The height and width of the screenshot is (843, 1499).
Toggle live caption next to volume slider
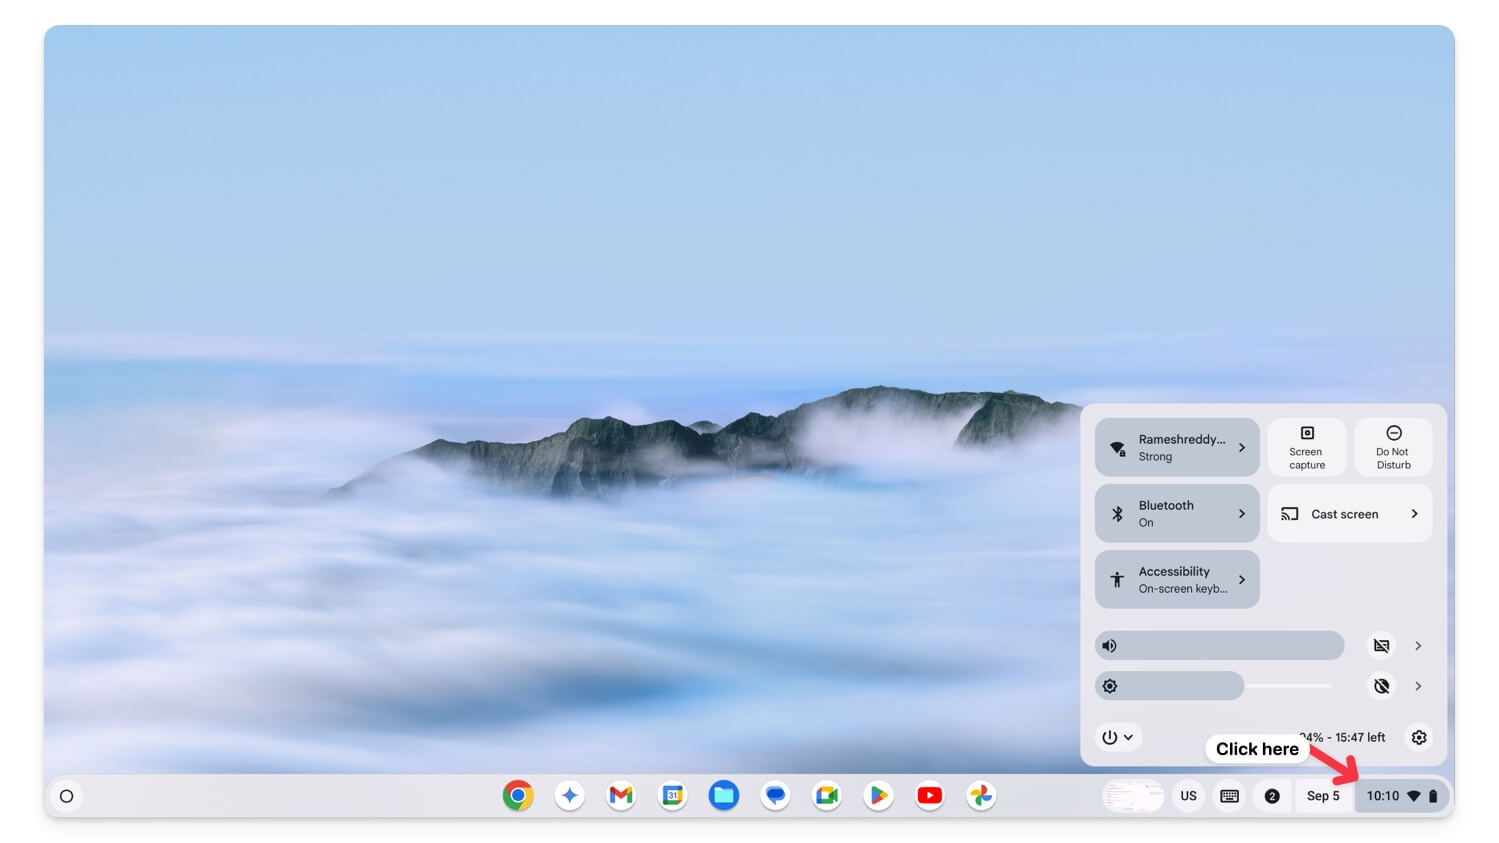point(1382,646)
